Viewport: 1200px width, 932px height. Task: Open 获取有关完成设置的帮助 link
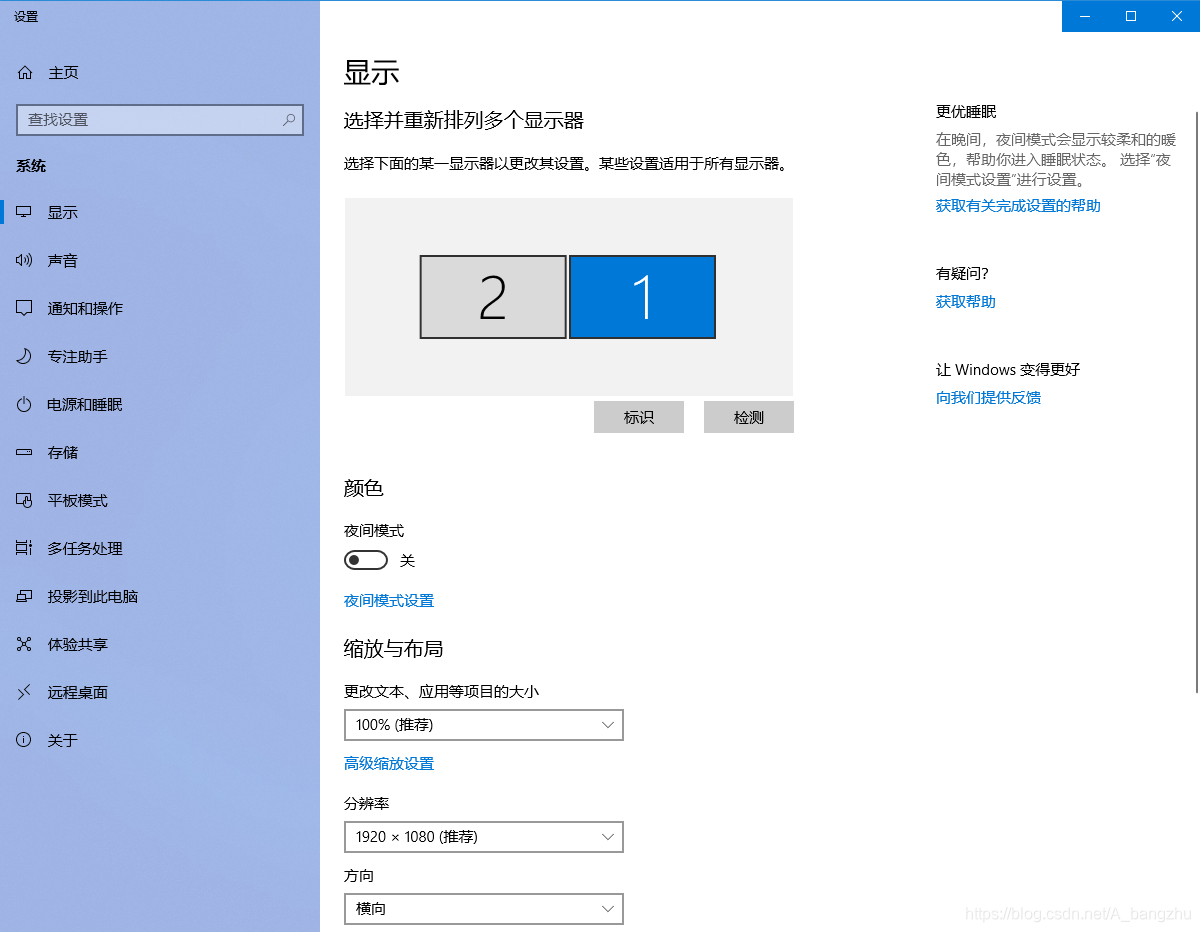point(1018,206)
